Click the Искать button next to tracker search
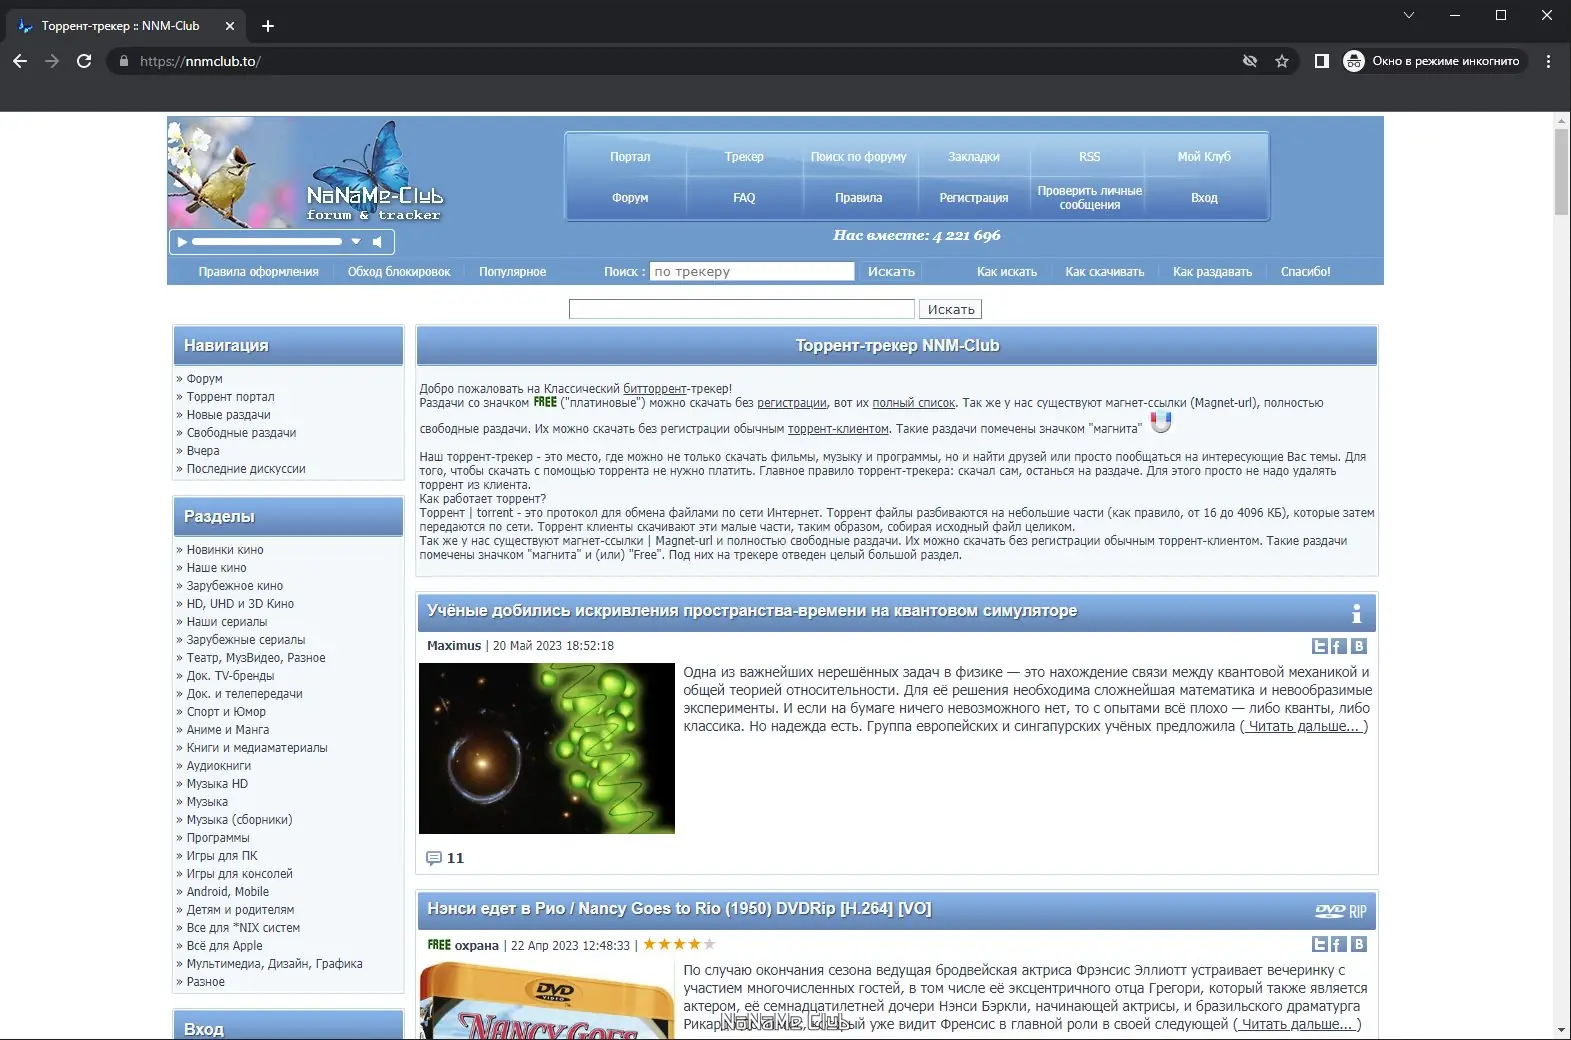 (891, 271)
